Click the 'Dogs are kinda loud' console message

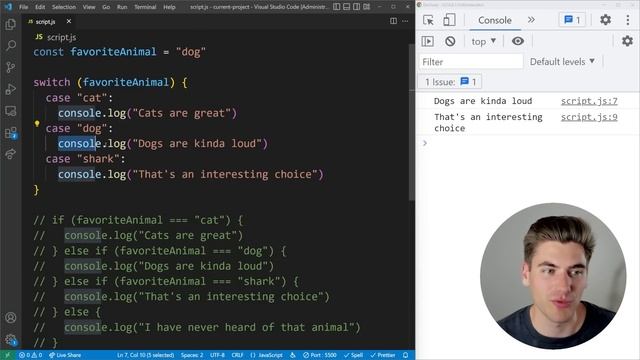coord(483,101)
